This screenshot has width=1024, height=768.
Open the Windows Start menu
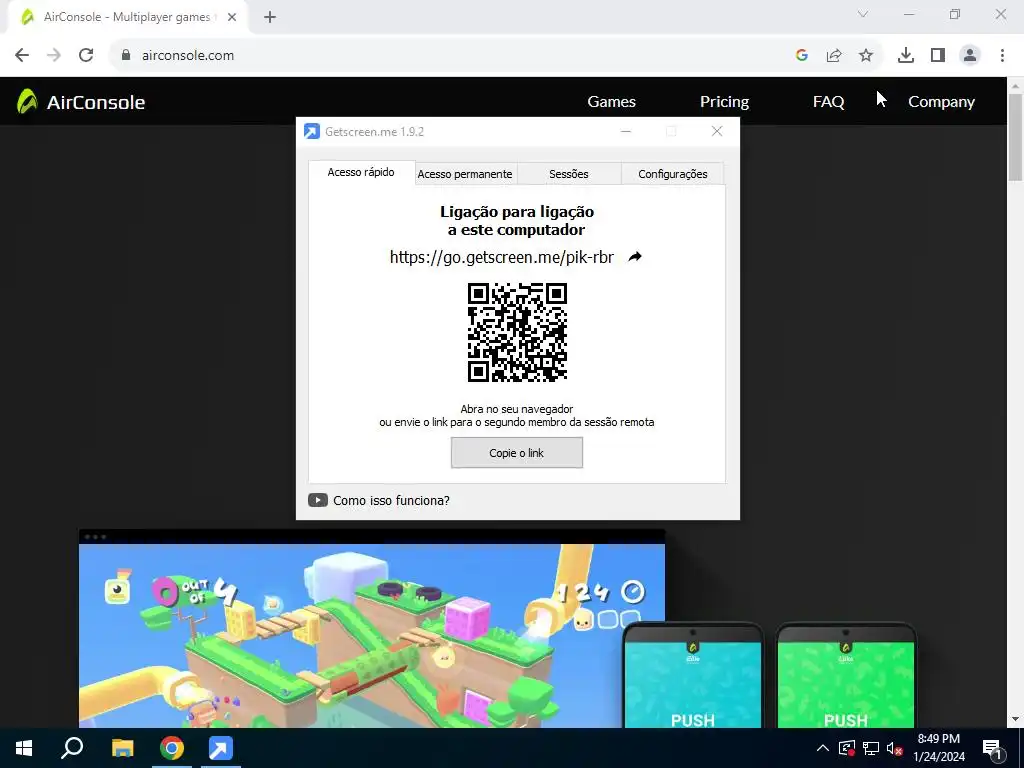click(24, 748)
